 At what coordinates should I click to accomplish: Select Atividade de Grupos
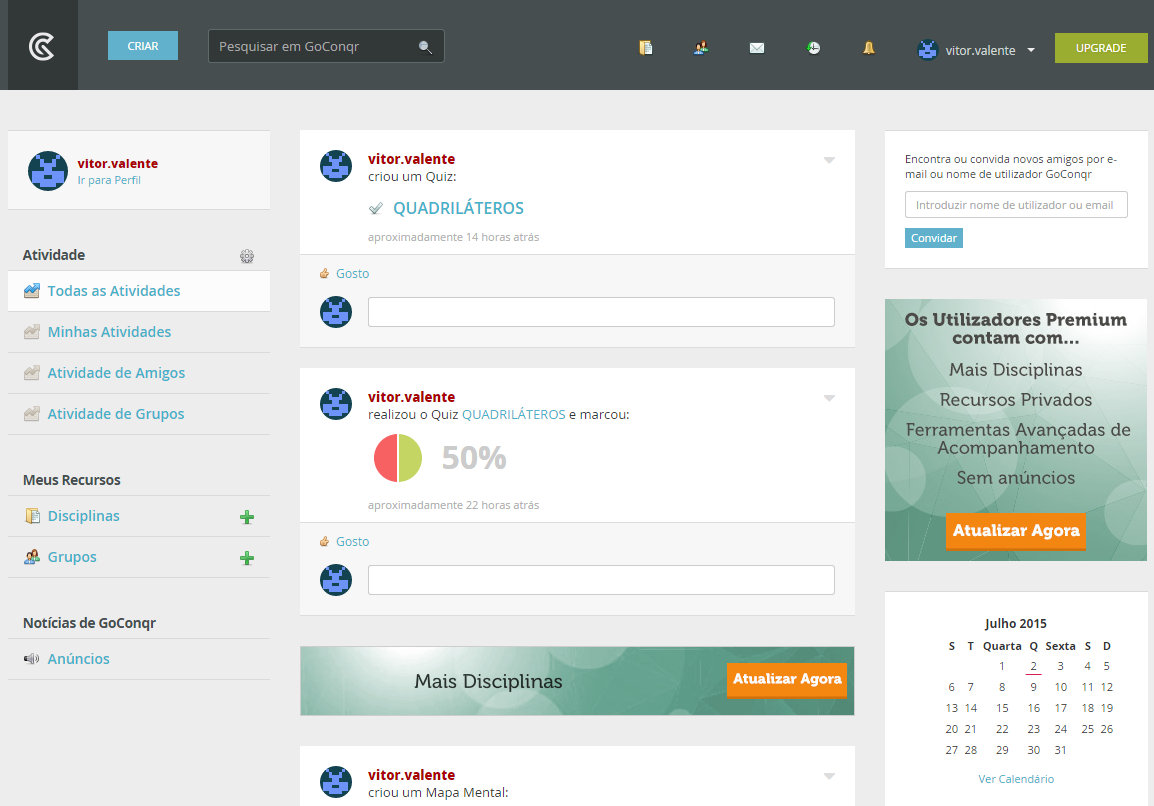point(138,414)
